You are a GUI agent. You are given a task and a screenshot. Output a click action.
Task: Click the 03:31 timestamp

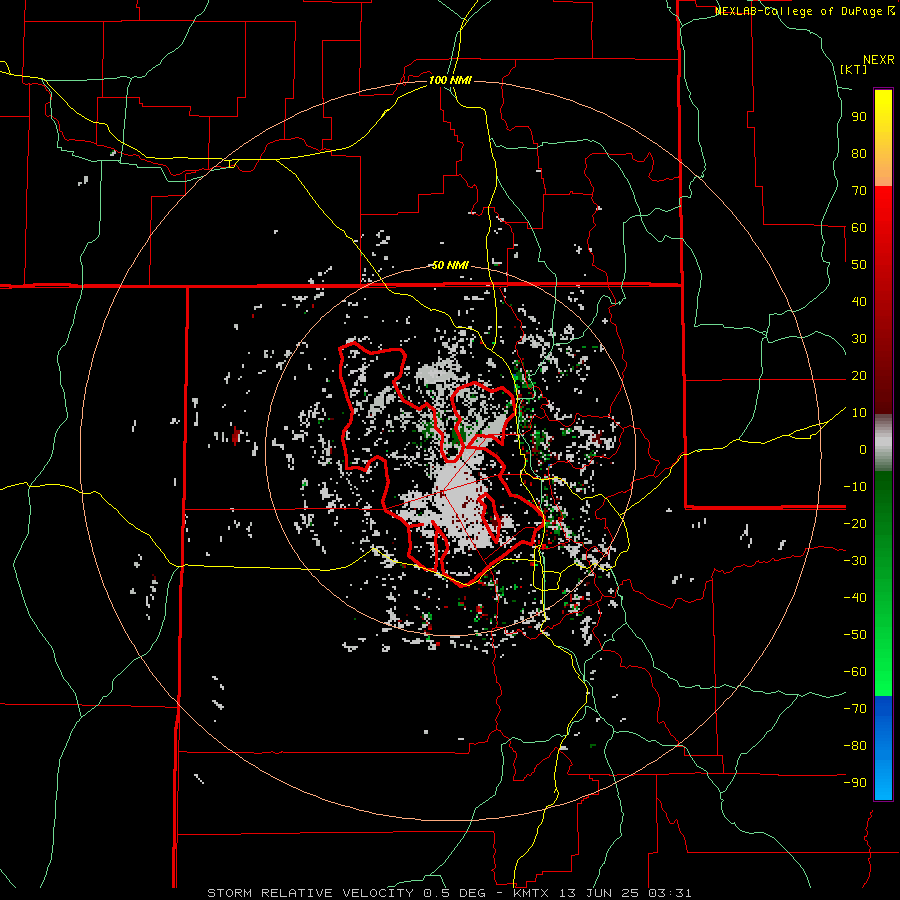pos(670,893)
